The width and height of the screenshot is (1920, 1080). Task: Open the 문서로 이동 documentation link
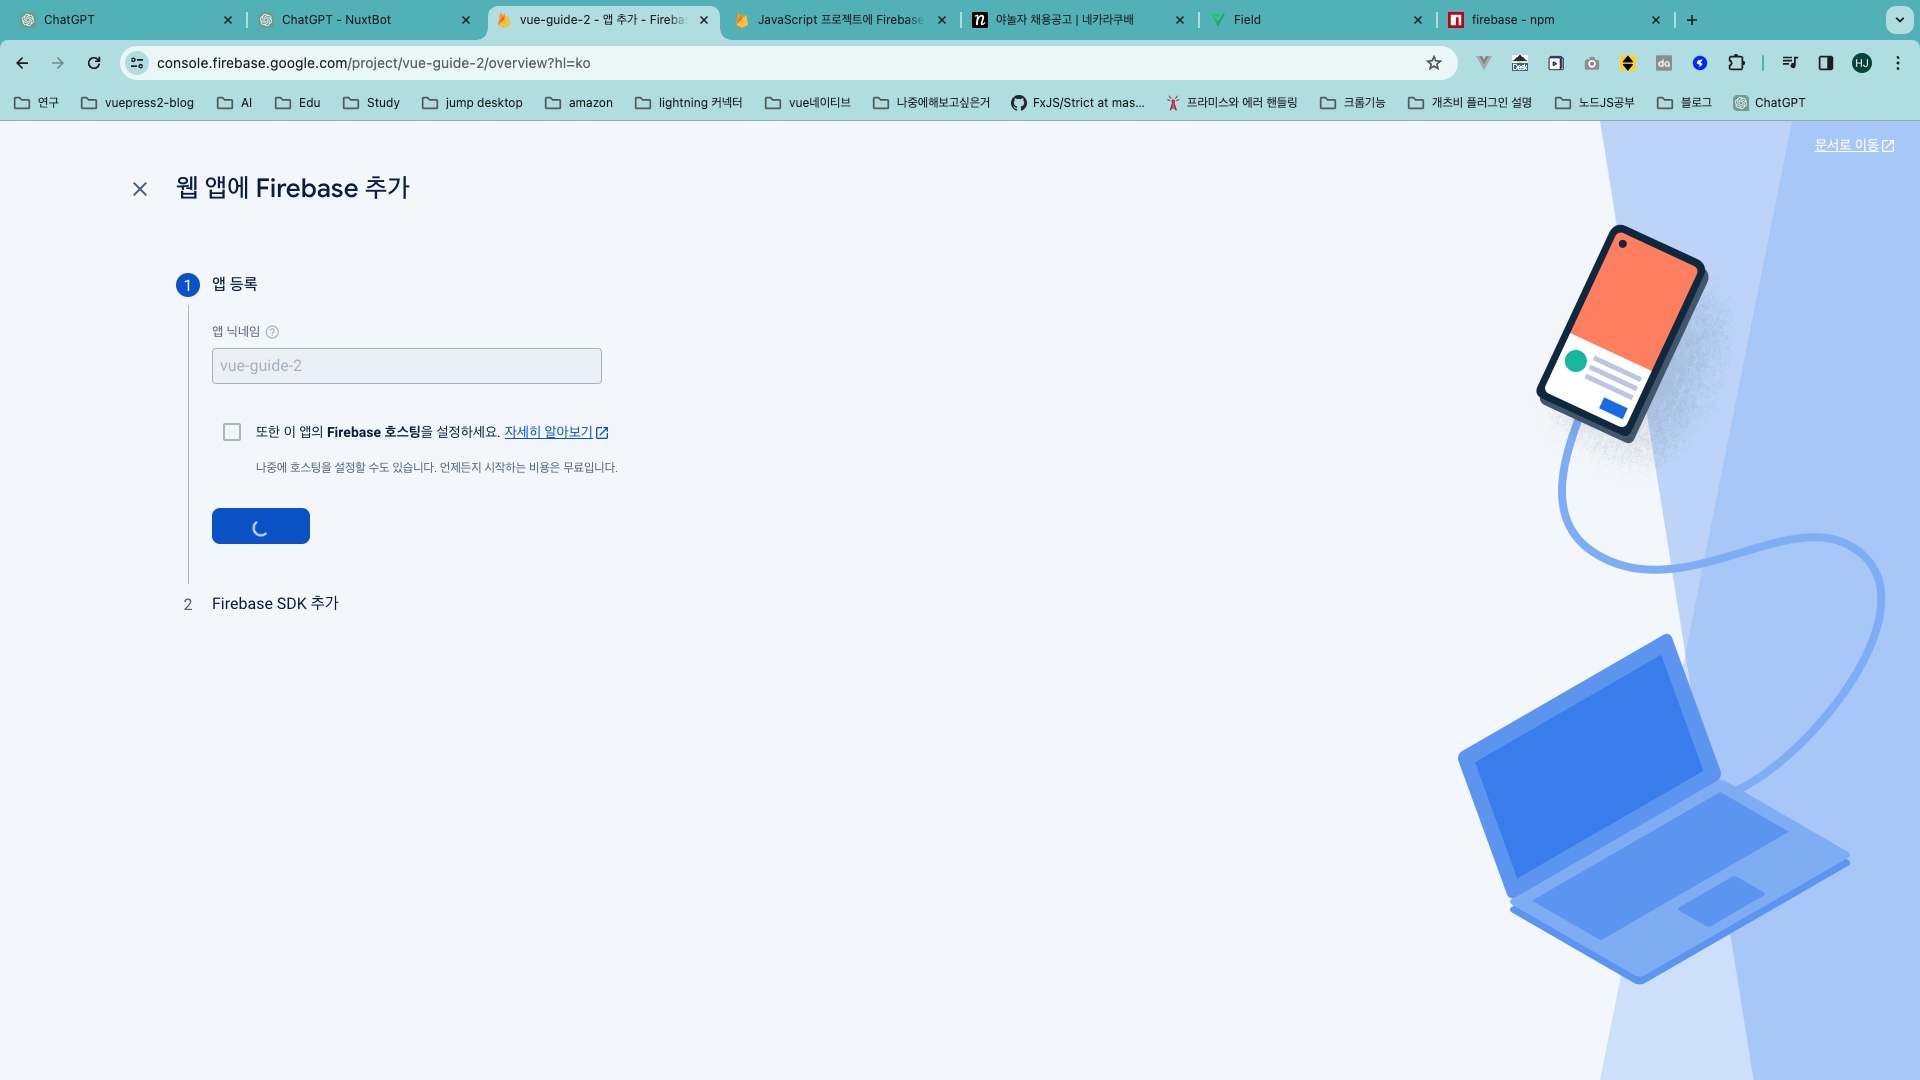point(1854,145)
